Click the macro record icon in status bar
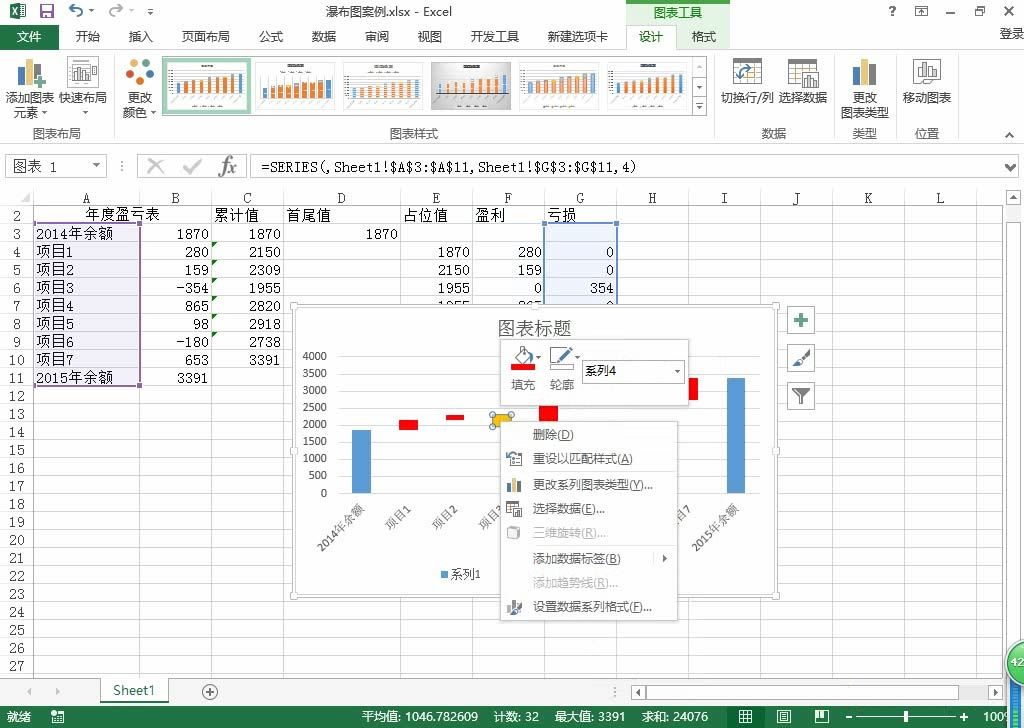Image resolution: width=1024 pixels, height=728 pixels. pos(57,716)
